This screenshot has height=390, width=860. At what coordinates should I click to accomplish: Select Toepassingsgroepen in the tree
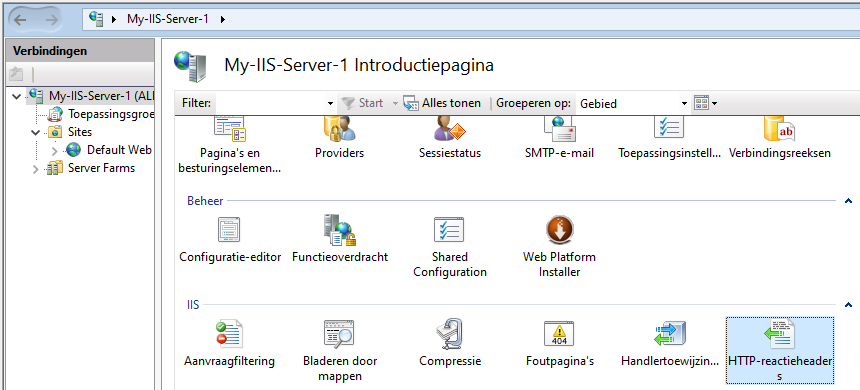[111, 114]
